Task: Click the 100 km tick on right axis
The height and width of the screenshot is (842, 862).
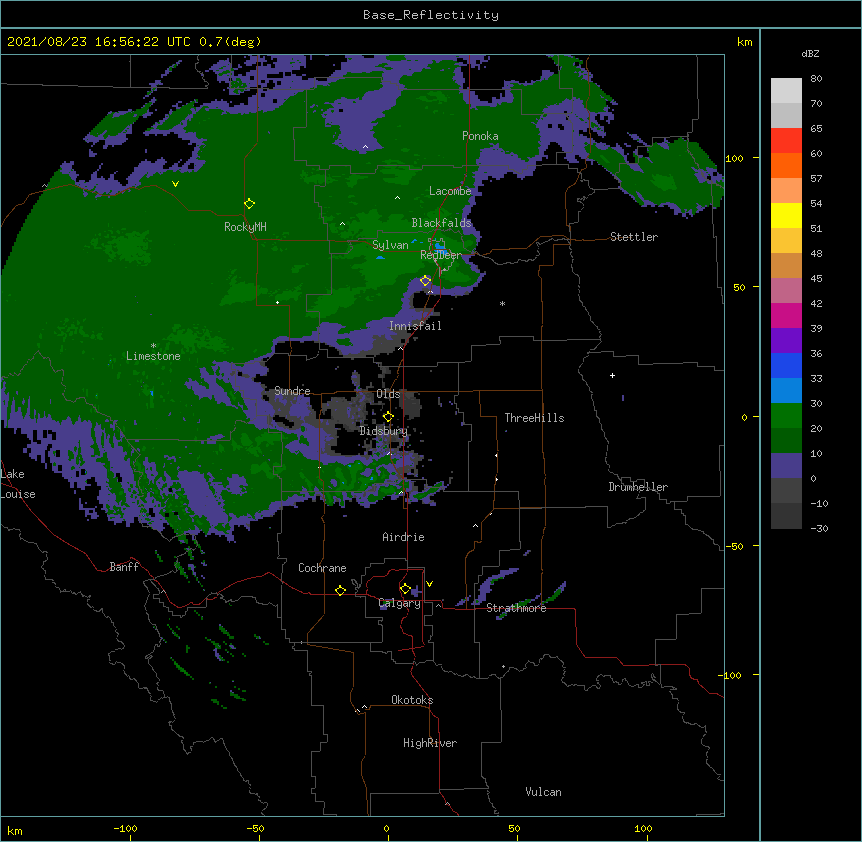Action: [x=734, y=158]
